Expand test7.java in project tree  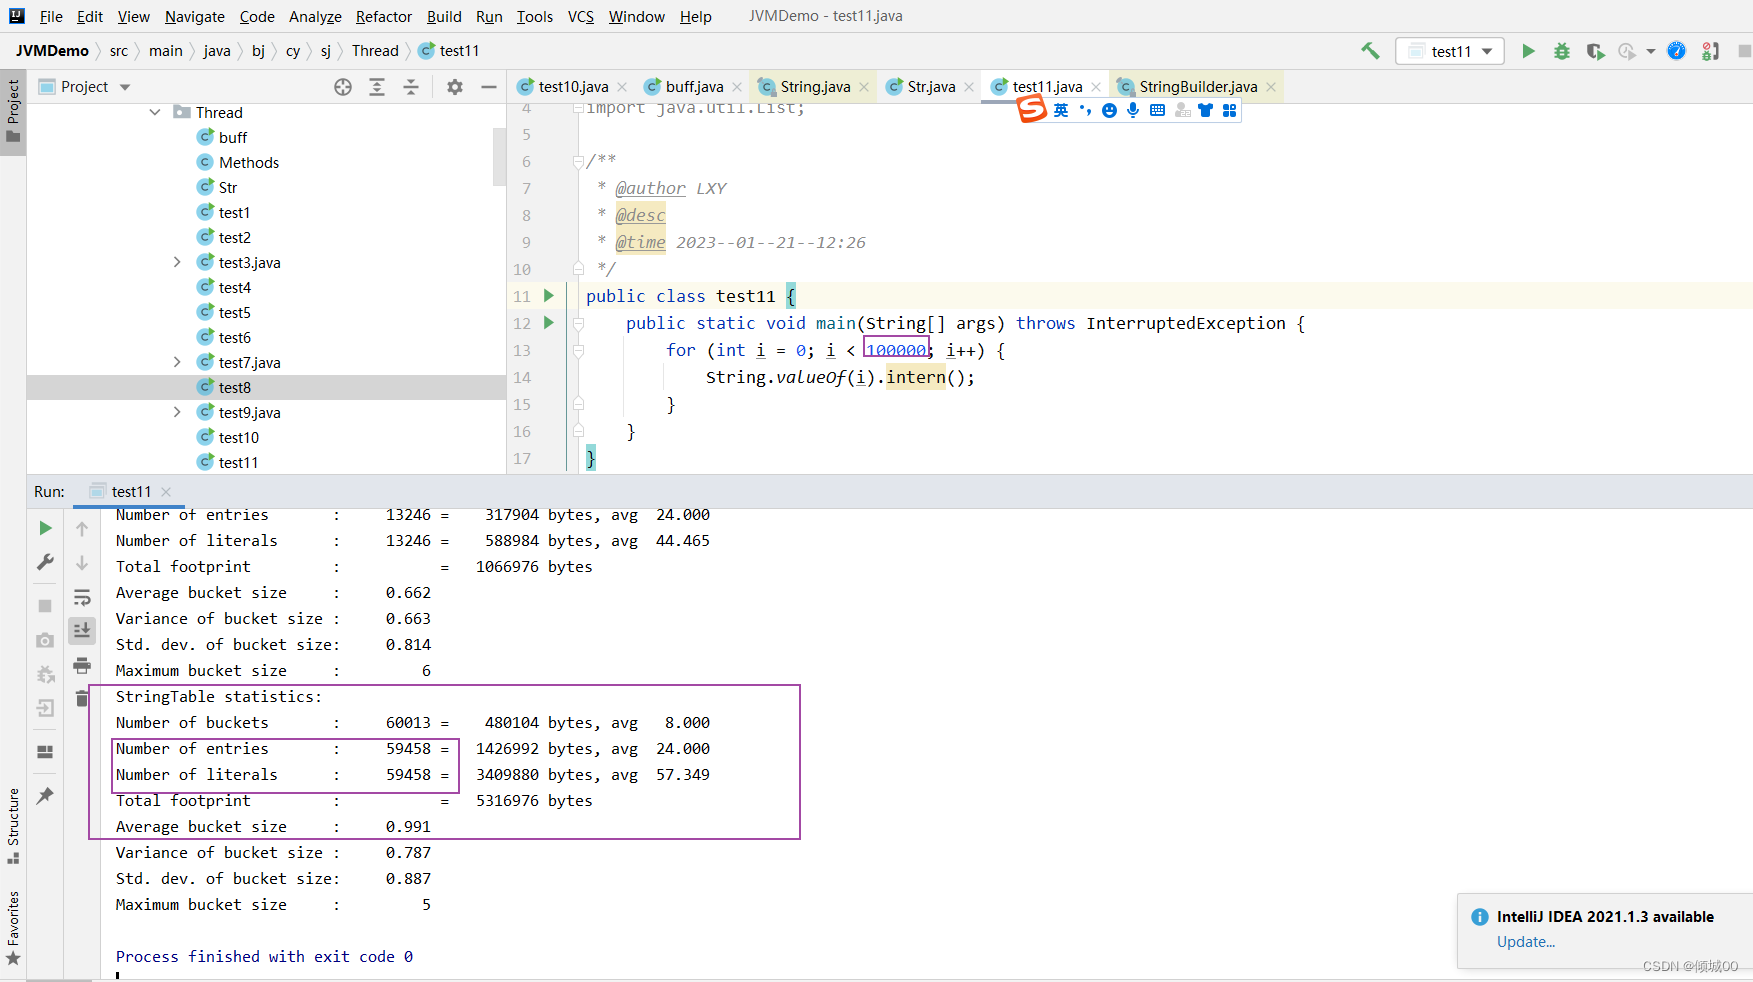click(x=177, y=362)
